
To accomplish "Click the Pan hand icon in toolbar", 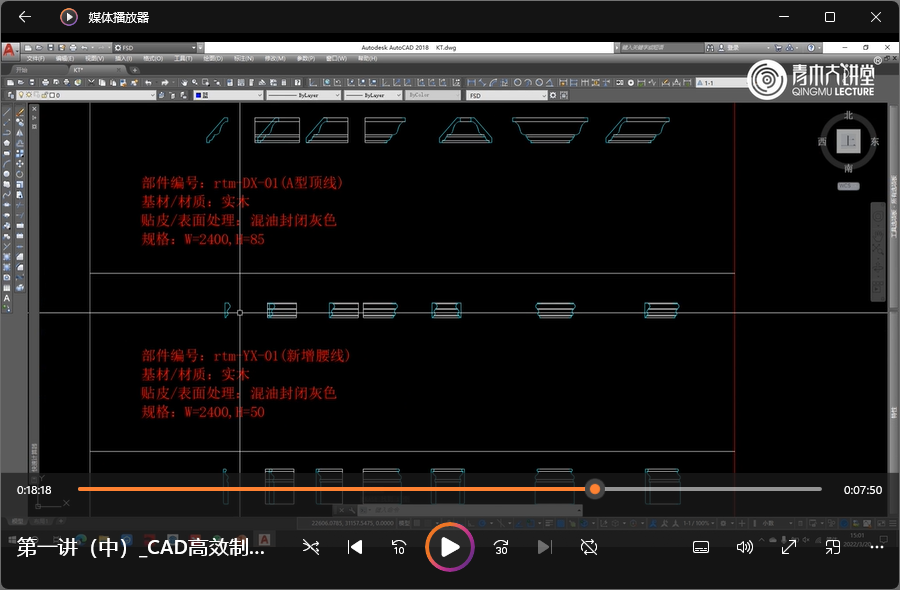I will (x=184, y=83).
